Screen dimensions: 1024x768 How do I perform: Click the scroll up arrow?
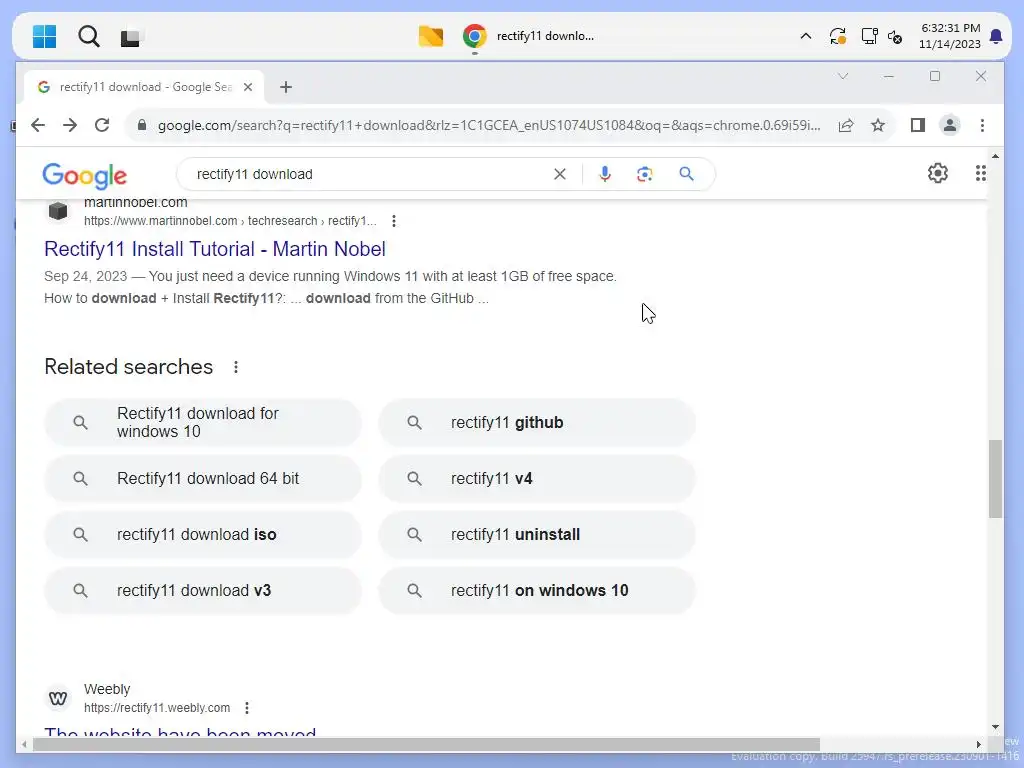[995, 156]
